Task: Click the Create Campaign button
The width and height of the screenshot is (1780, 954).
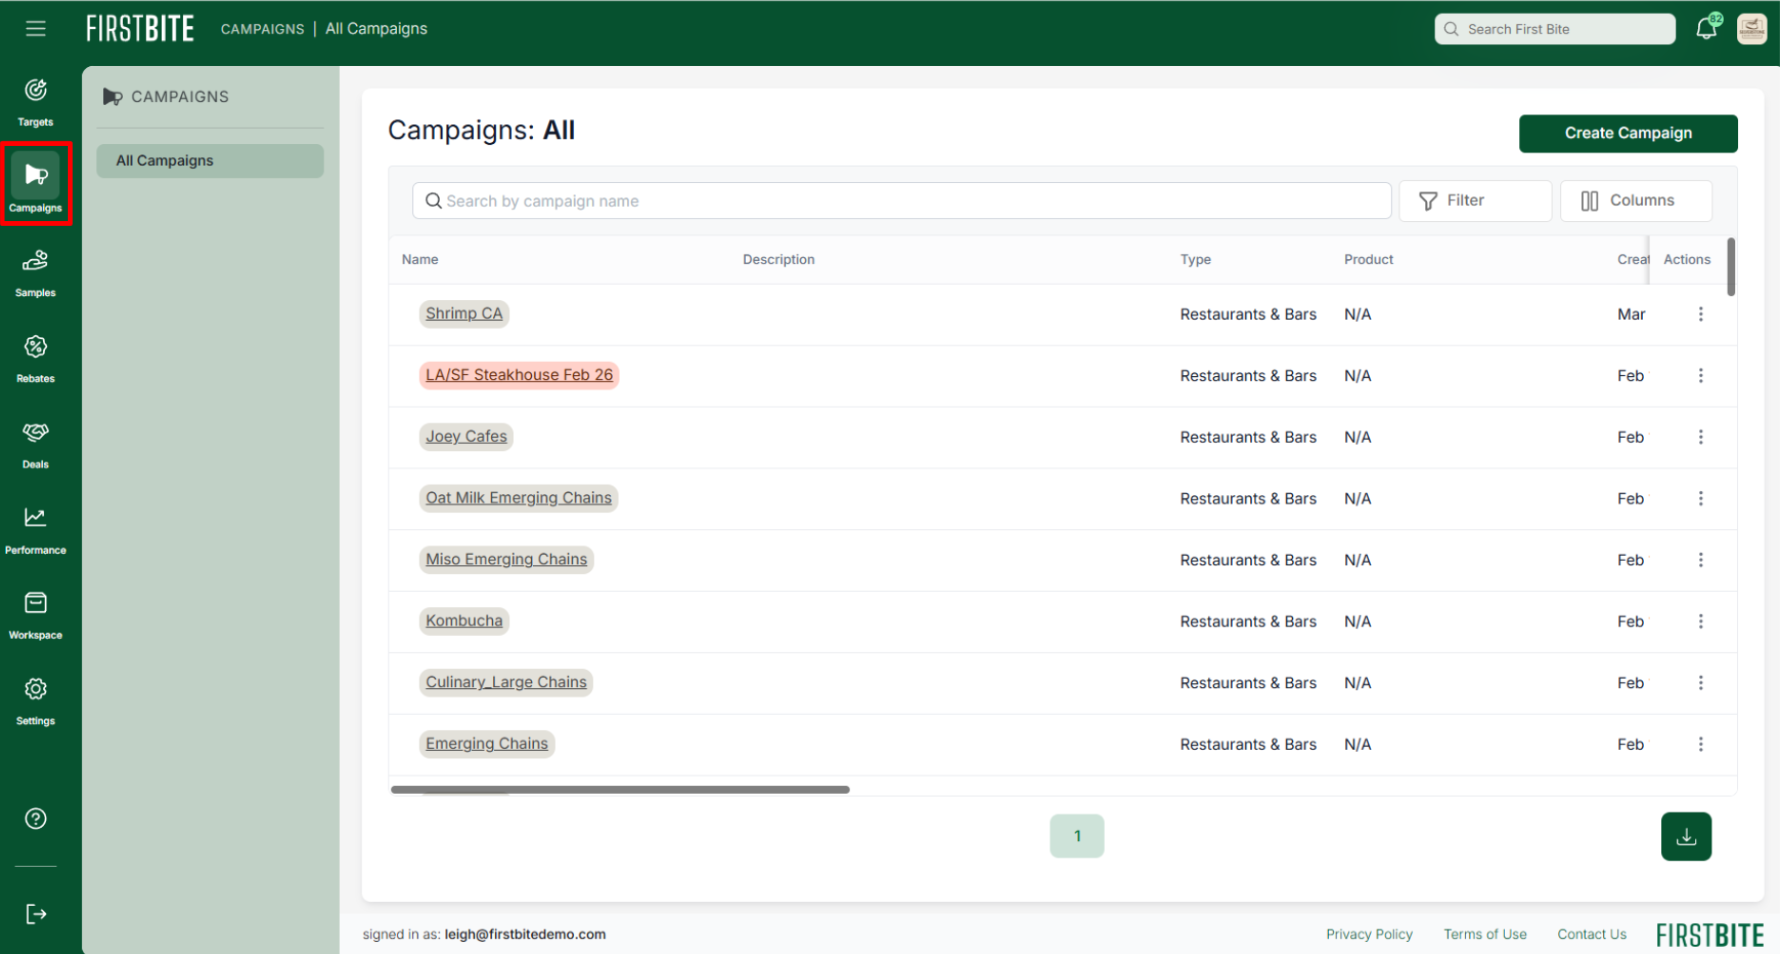Action: click(1628, 133)
